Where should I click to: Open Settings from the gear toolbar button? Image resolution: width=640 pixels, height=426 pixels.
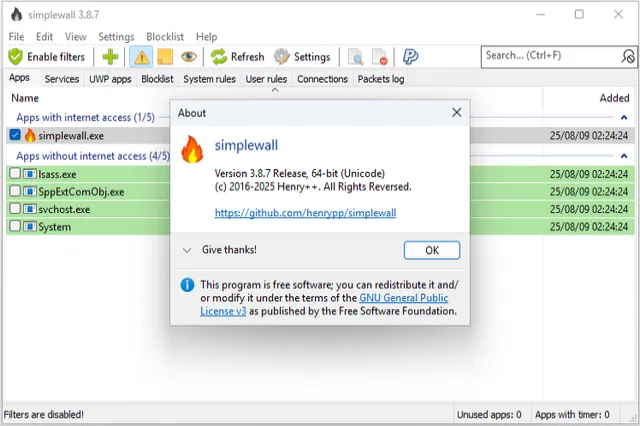click(x=302, y=57)
